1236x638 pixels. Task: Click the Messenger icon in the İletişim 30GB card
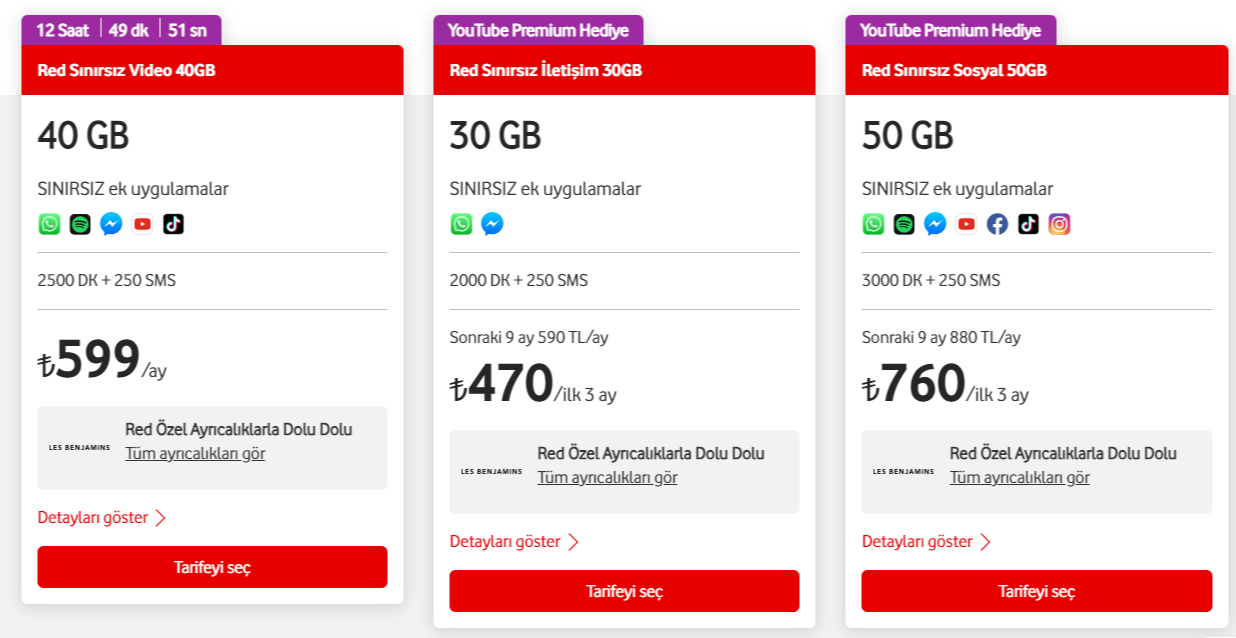point(492,224)
